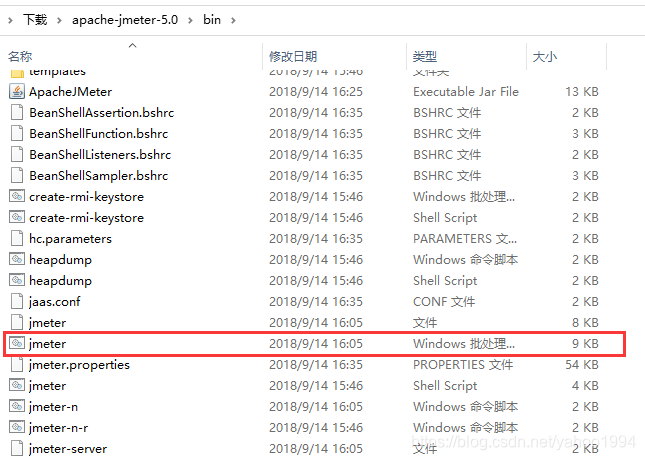Click the BeanShellAssertion.bshrc file icon
645x460 pixels.
(17, 112)
